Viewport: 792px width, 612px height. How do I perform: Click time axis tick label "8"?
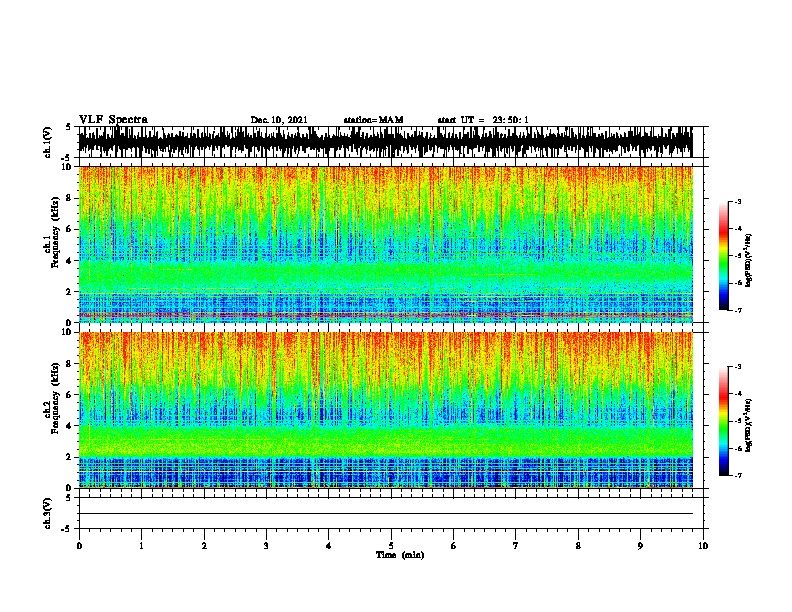578,546
